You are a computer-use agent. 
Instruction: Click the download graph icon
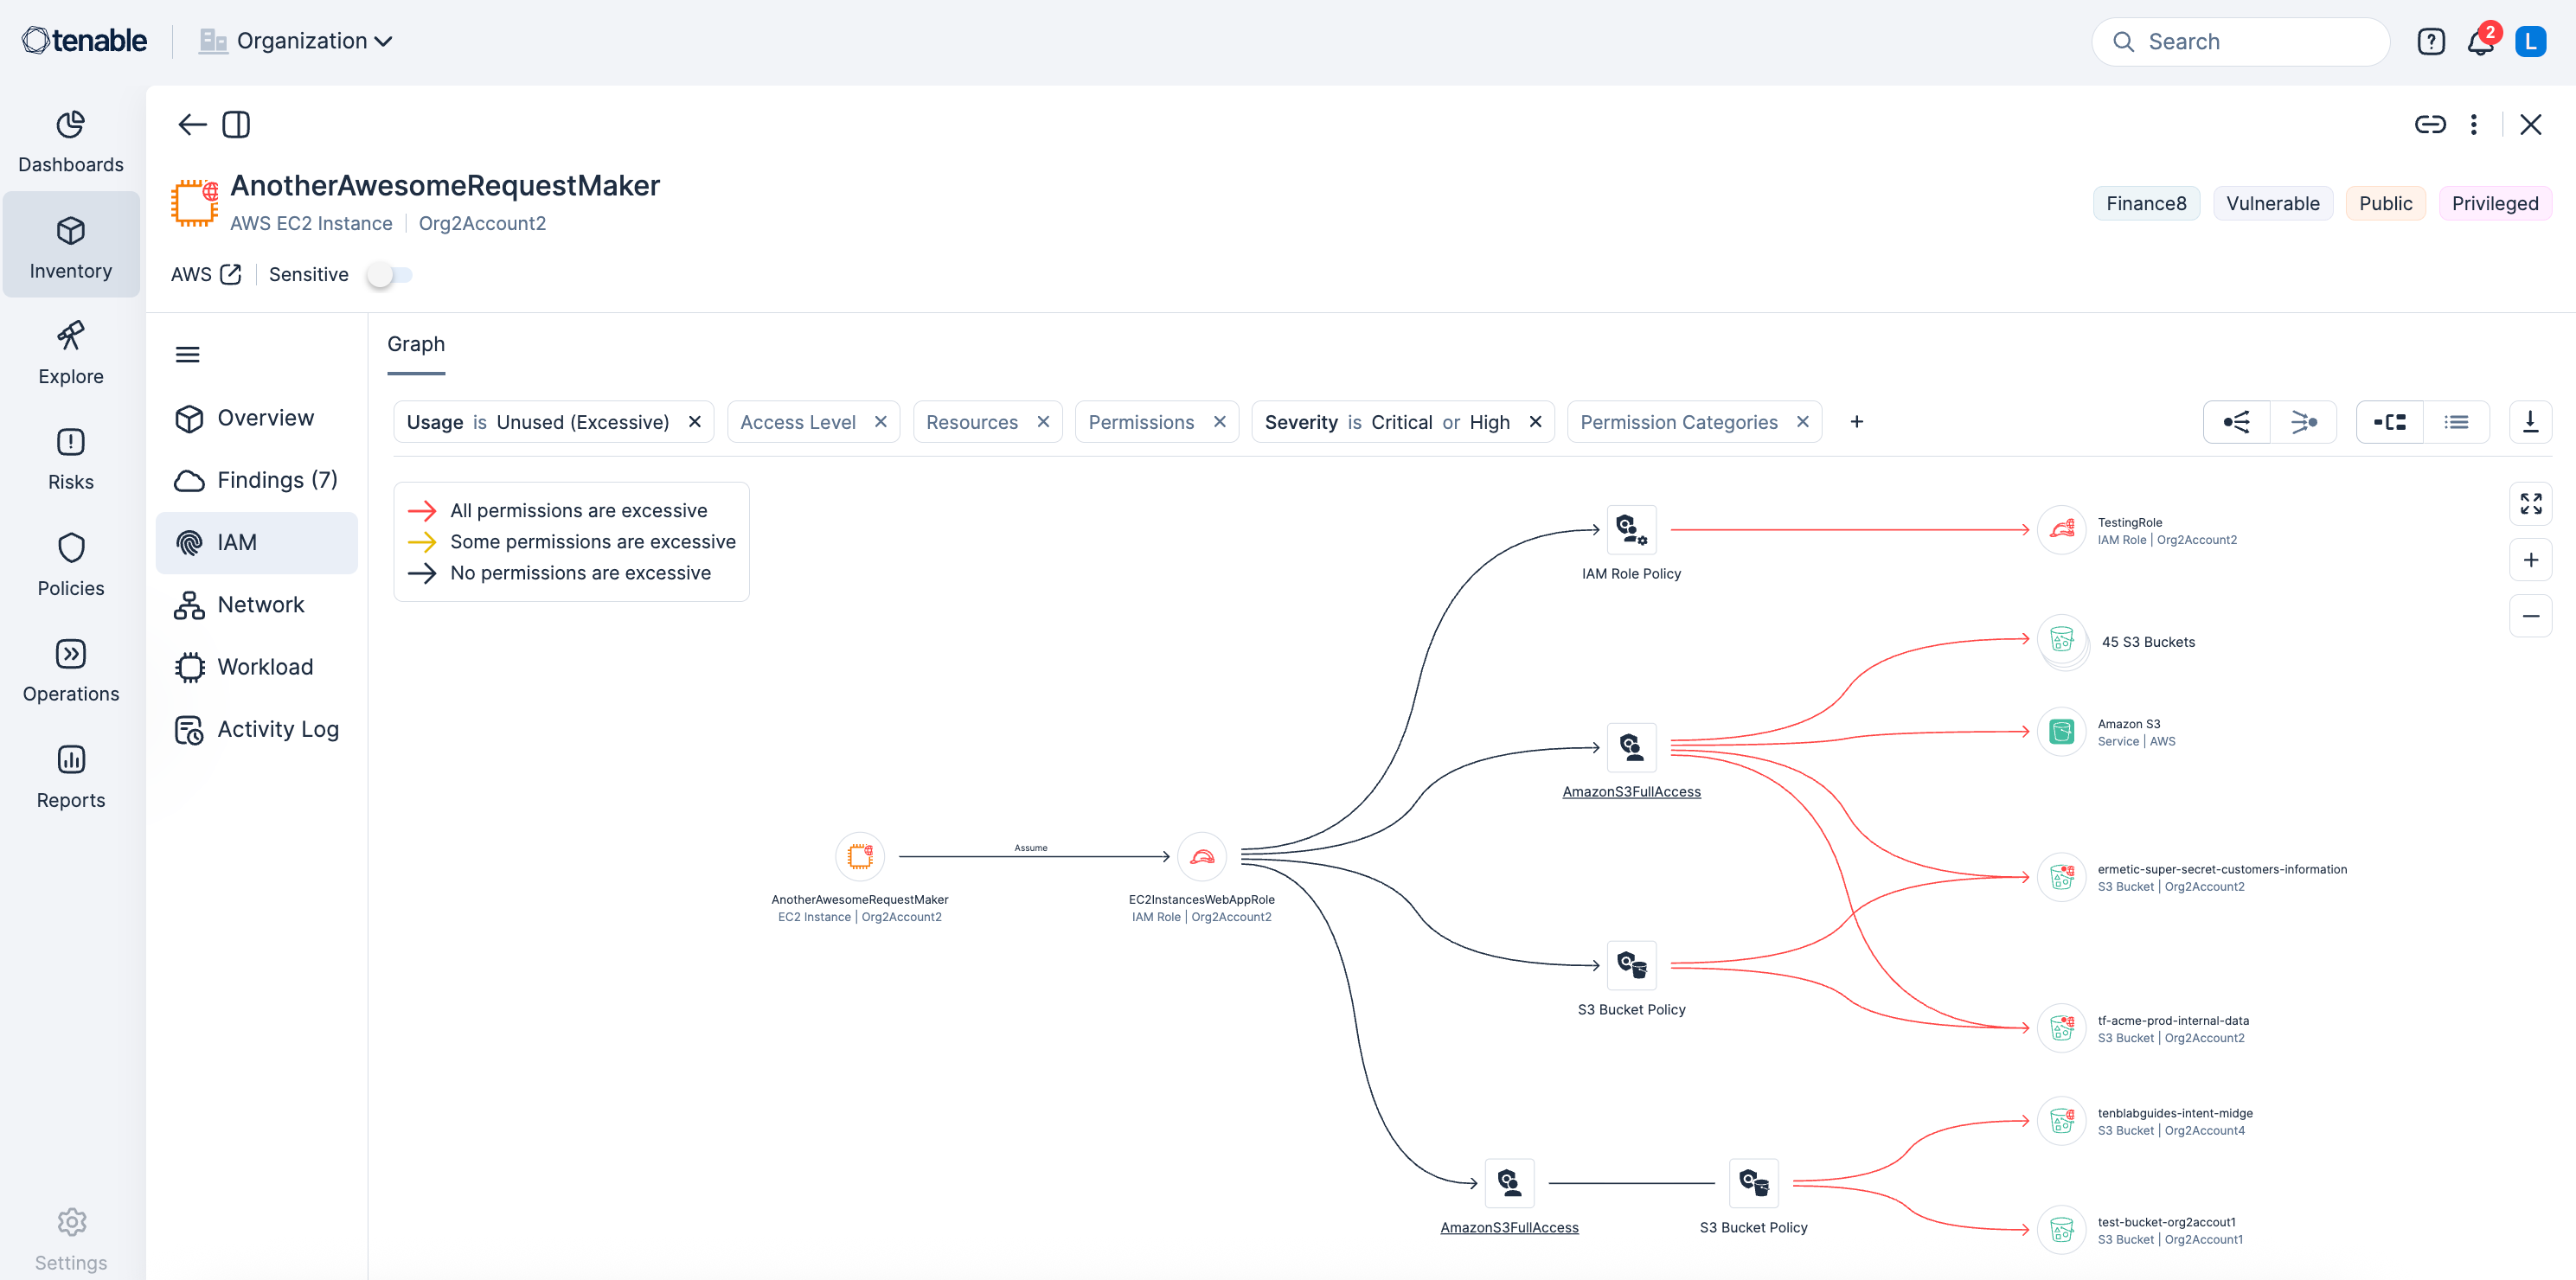tap(2530, 422)
